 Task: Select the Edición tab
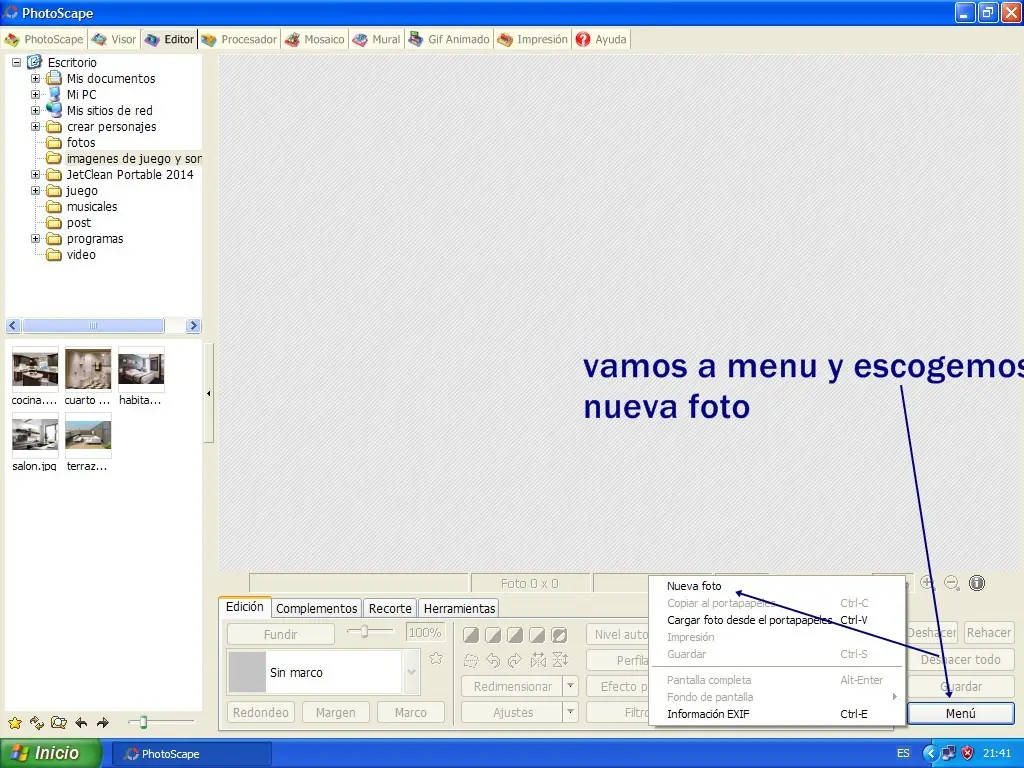[244, 607]
